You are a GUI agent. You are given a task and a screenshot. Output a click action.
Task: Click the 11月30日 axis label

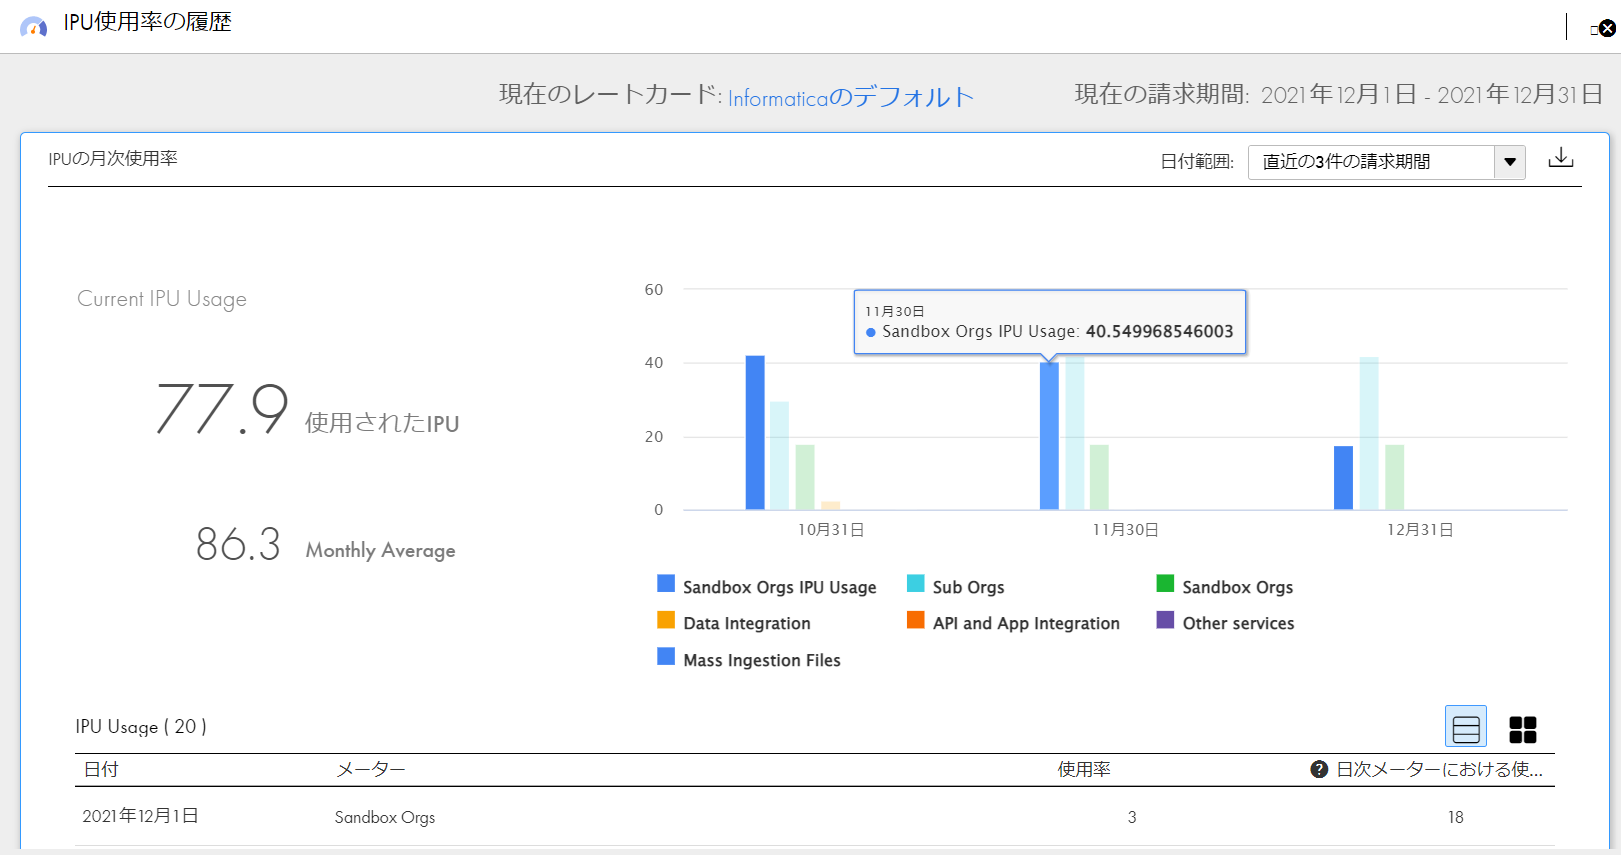[1125, 530]
